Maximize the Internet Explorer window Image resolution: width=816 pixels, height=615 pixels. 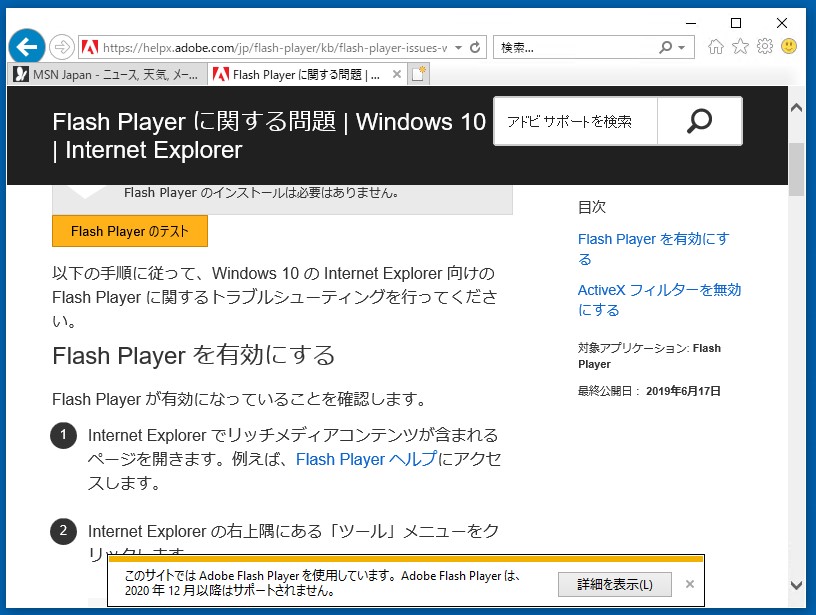point(736,23)
